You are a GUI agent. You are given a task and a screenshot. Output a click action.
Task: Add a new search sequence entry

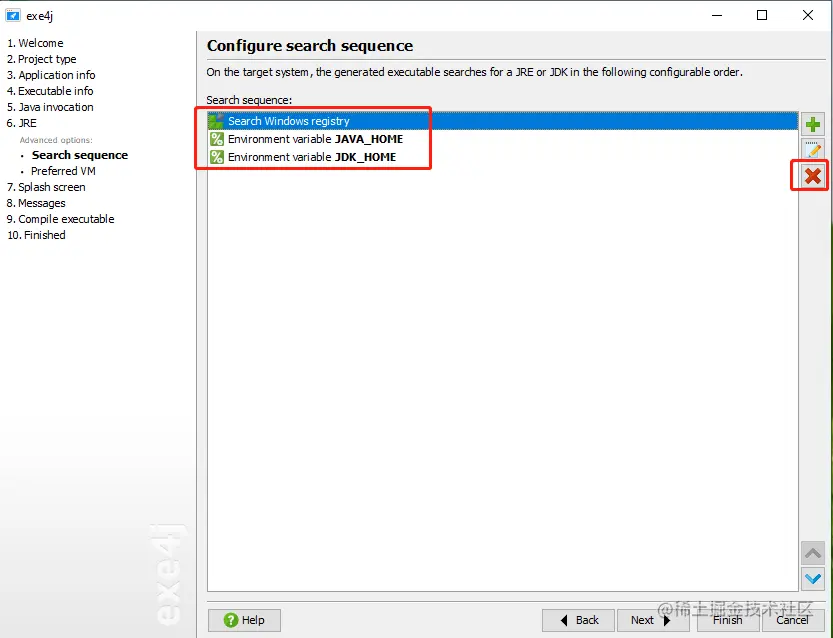(x=812, y=125)
